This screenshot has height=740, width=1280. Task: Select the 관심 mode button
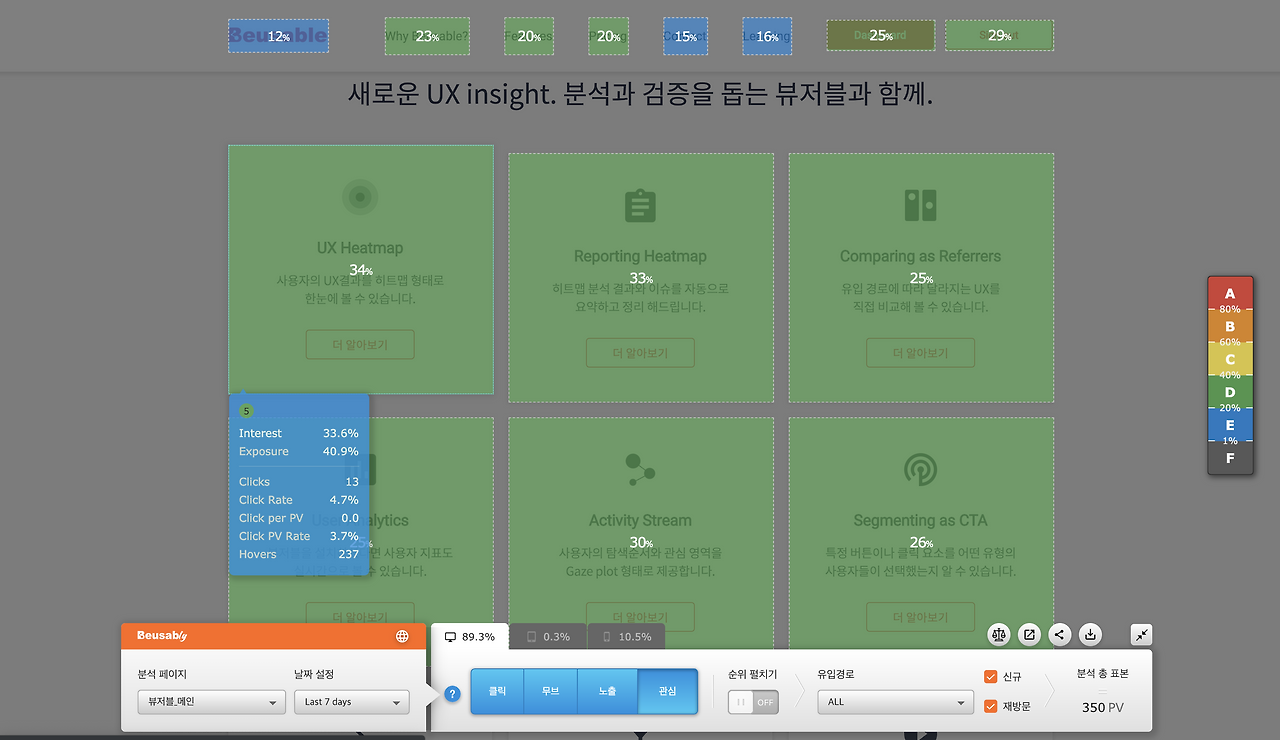668,690
